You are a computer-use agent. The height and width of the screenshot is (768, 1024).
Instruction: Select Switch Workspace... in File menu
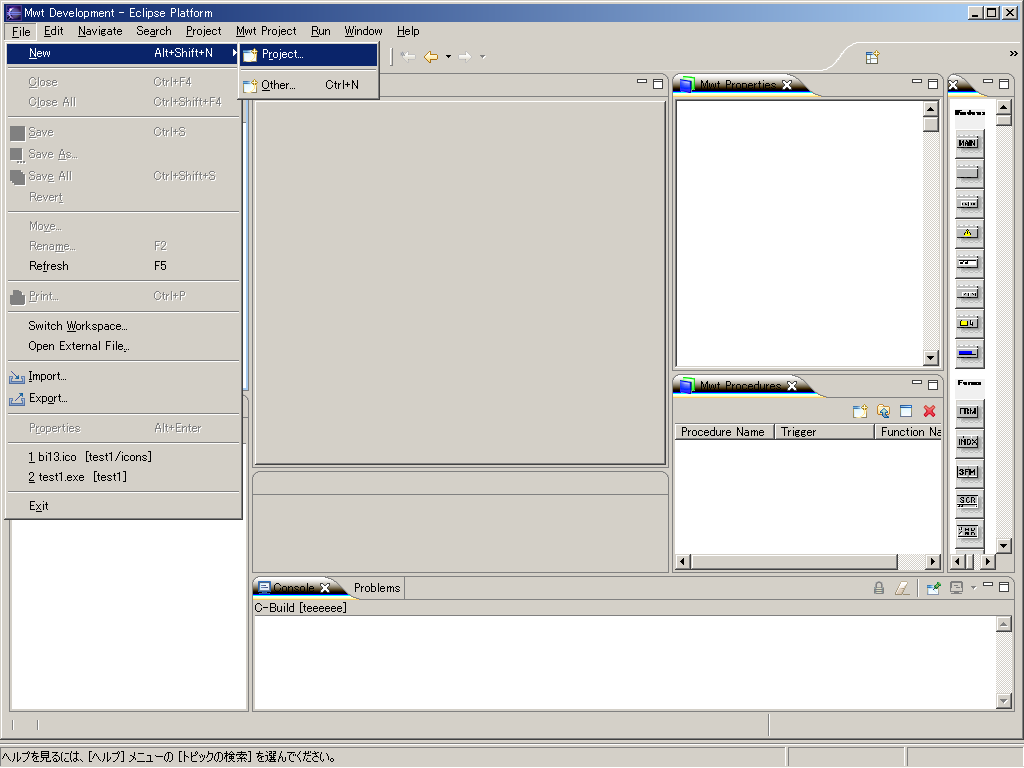(123, 326)
